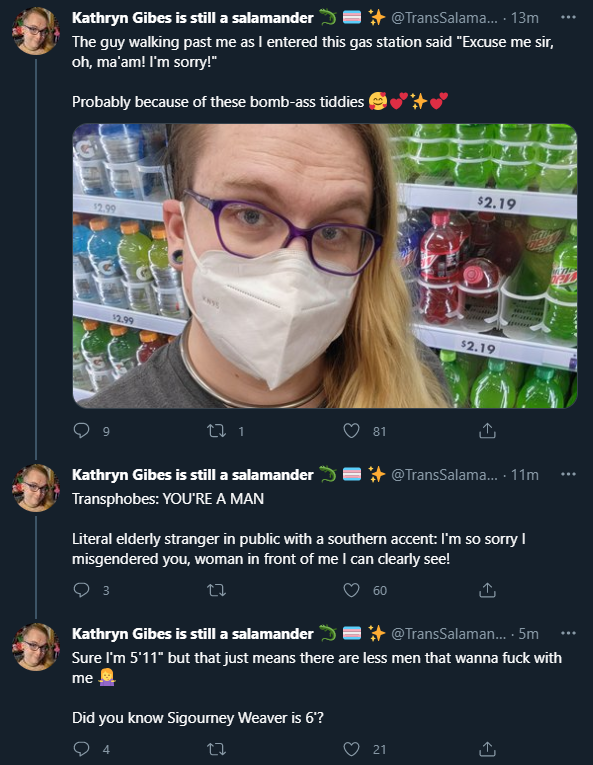Share the second tweet in the thread
Image resolution: width=593 pixels, height=765 pixels.
pyautogui.click(x=487, y=590)
